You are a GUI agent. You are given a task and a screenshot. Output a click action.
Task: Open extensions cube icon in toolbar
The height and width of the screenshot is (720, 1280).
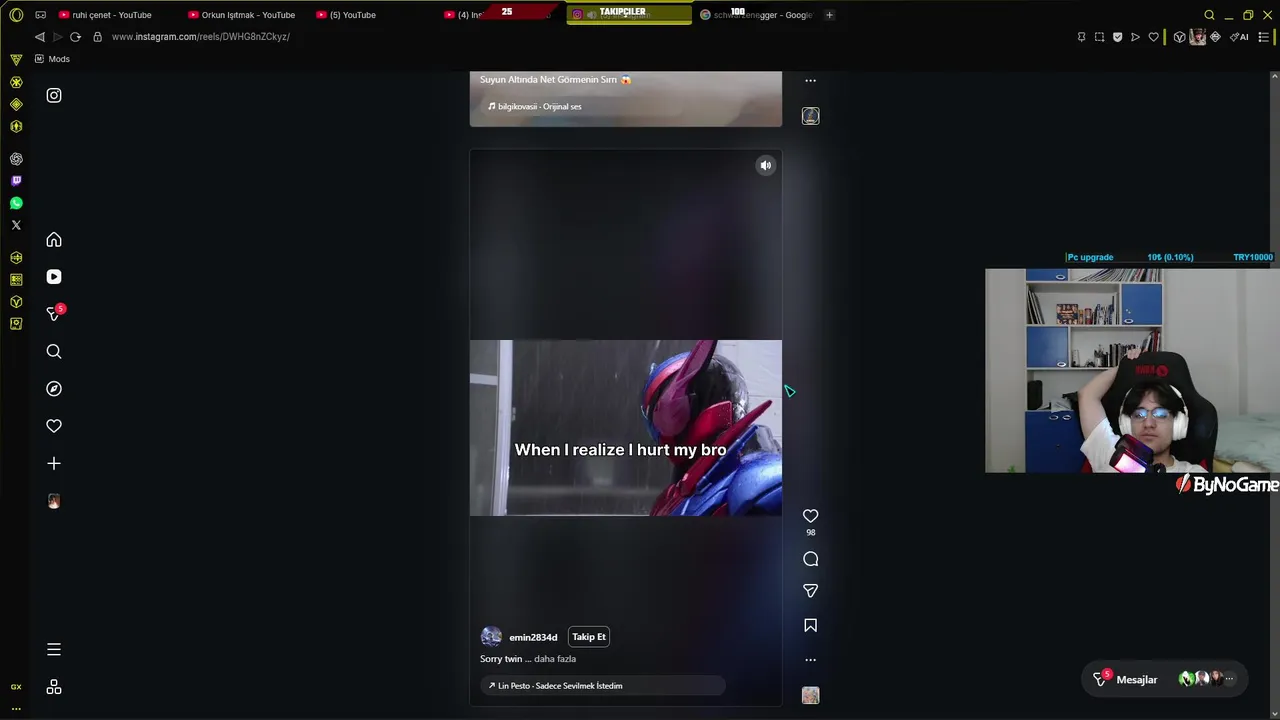click(x=1179, y=37)
